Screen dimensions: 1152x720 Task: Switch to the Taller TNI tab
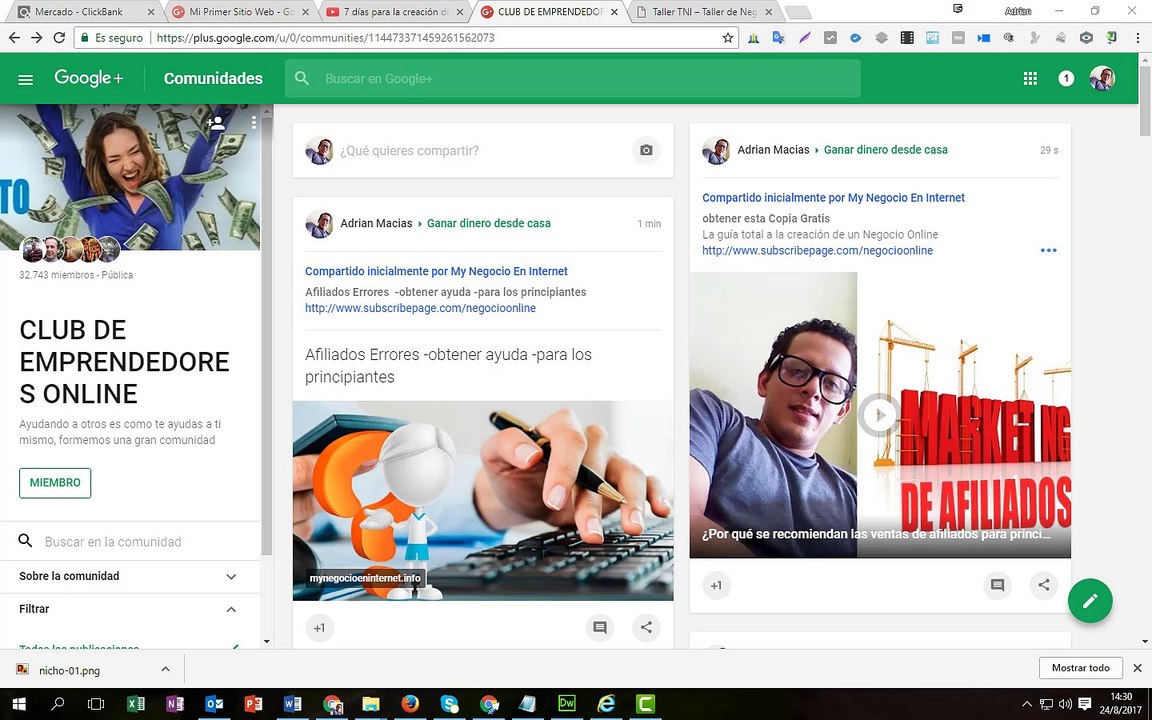[704, 12]
